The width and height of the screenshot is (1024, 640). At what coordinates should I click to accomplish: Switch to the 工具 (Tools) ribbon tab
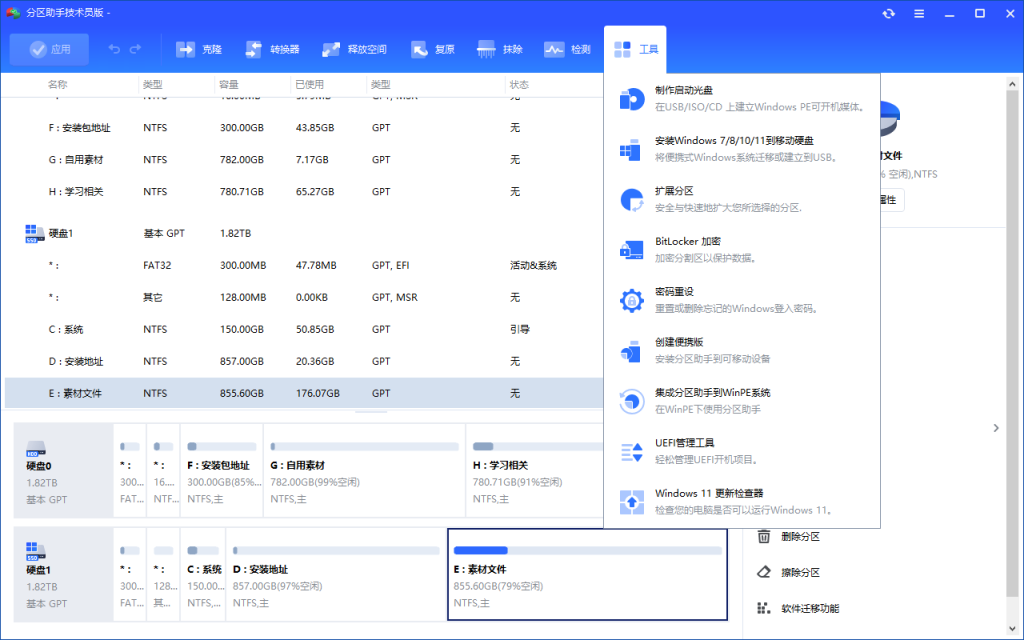click(635, 48)
